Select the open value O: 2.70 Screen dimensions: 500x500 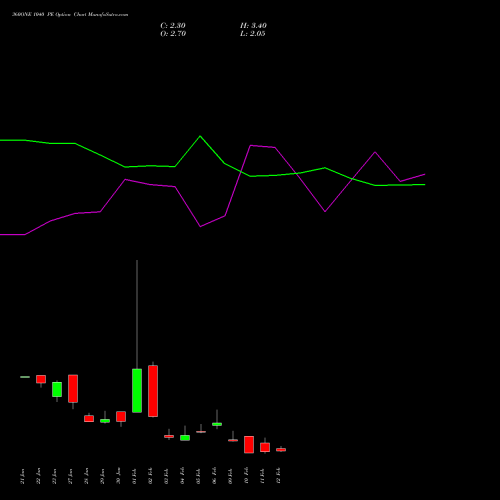tap(173, 34)
